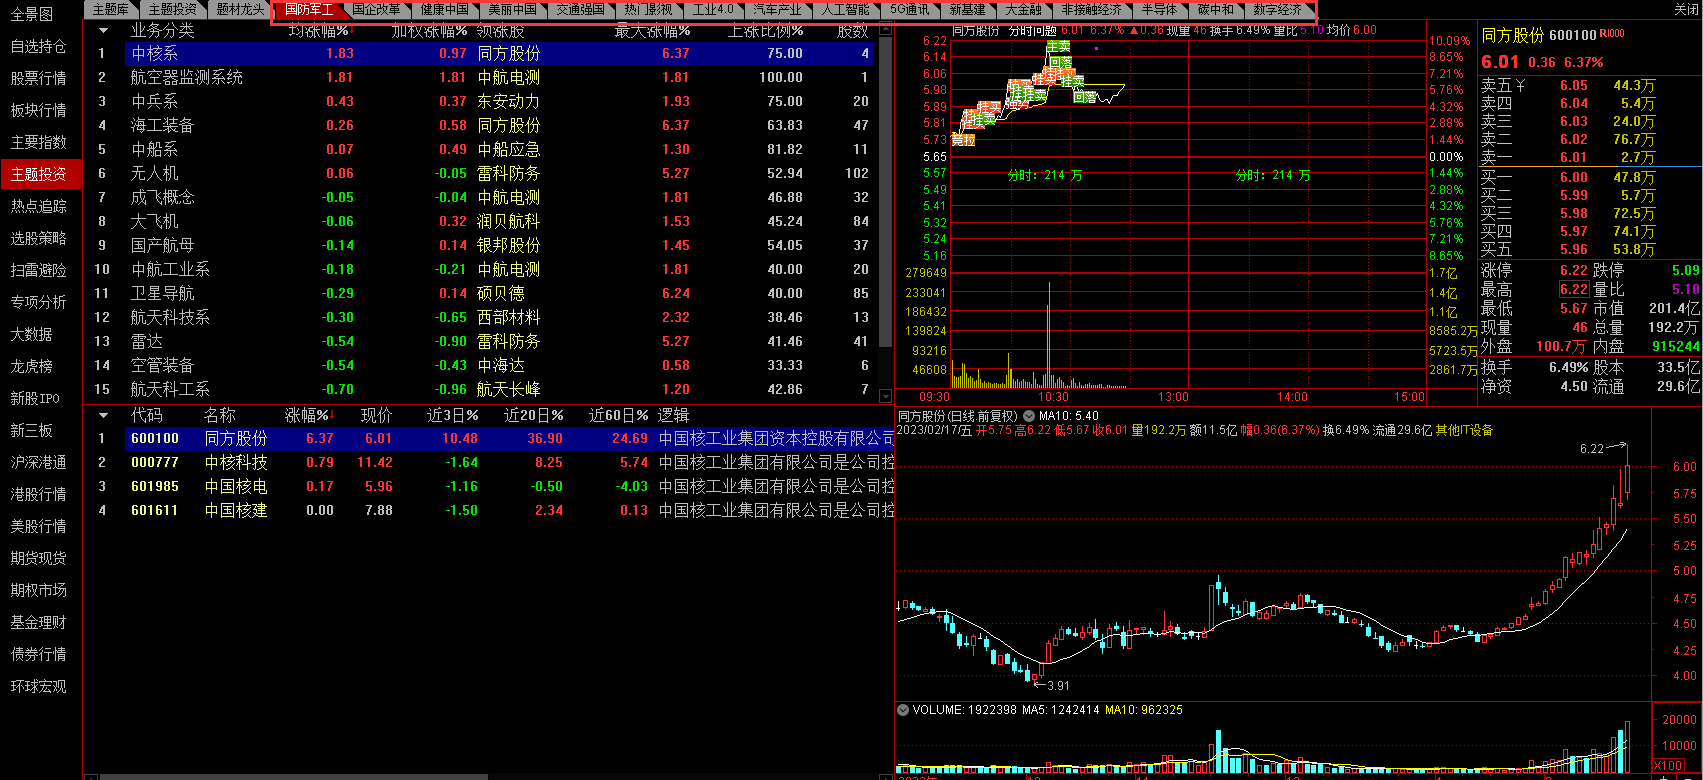Screen dimensions: 1703x780
Task: Click the 关闭 button at top right
Action: [1686, 9]
